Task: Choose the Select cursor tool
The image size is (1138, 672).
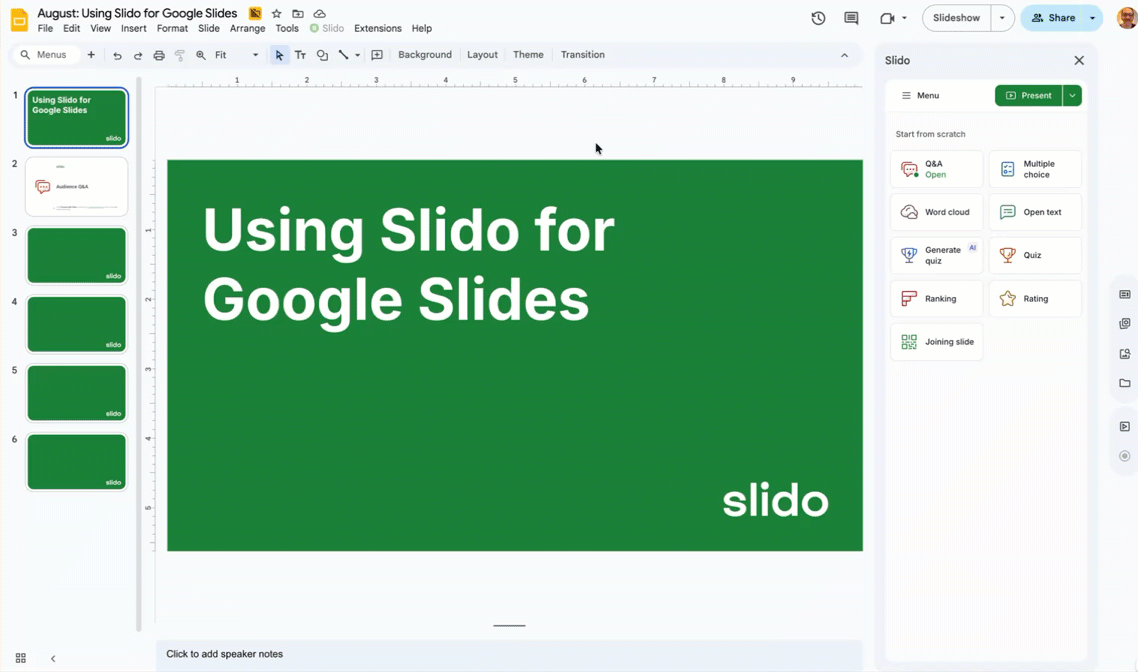Action: [x=279, y=55]
